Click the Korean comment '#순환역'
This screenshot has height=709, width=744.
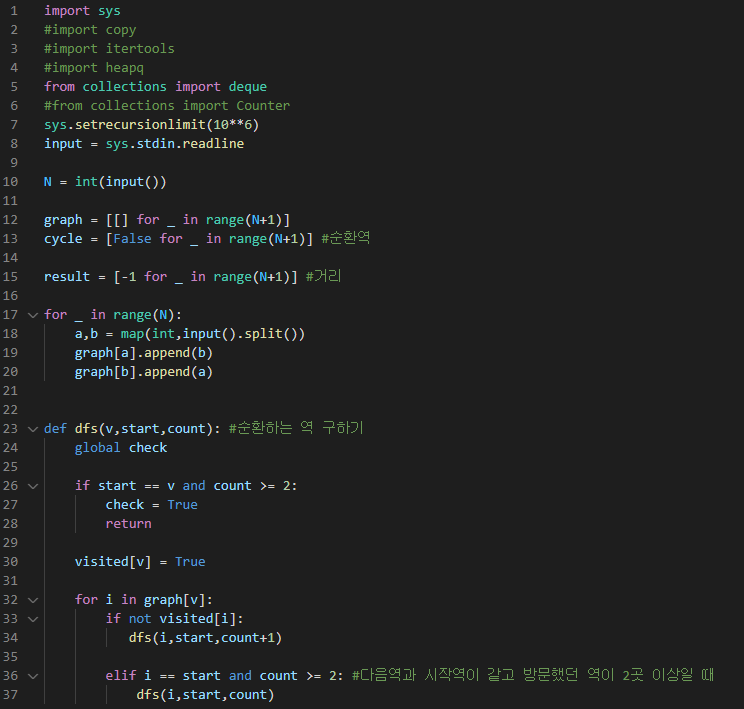click(x=345, y=238)
